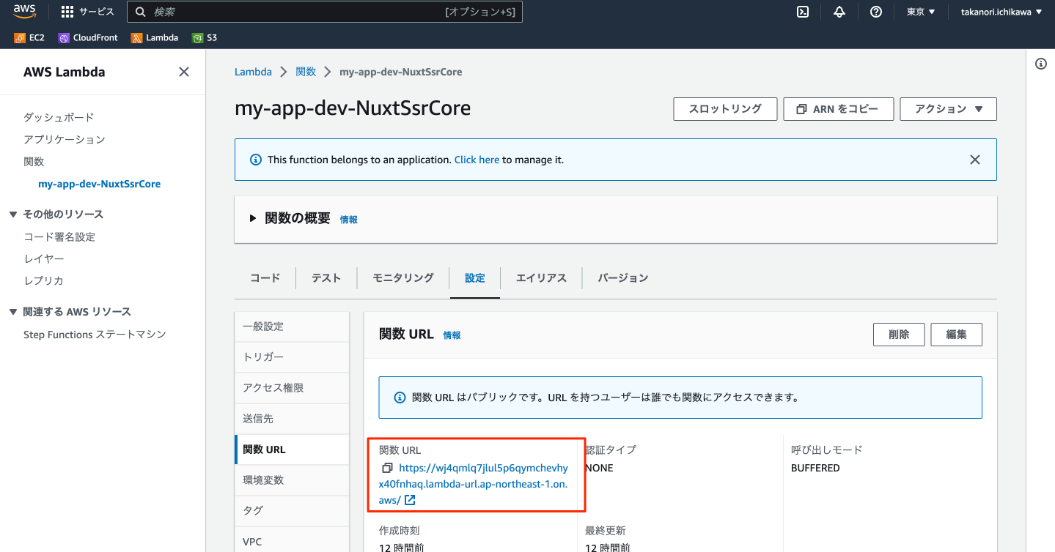Open VPC in settings menu
This screenshot has height=552, width=1055.
(x=292, y=541)
